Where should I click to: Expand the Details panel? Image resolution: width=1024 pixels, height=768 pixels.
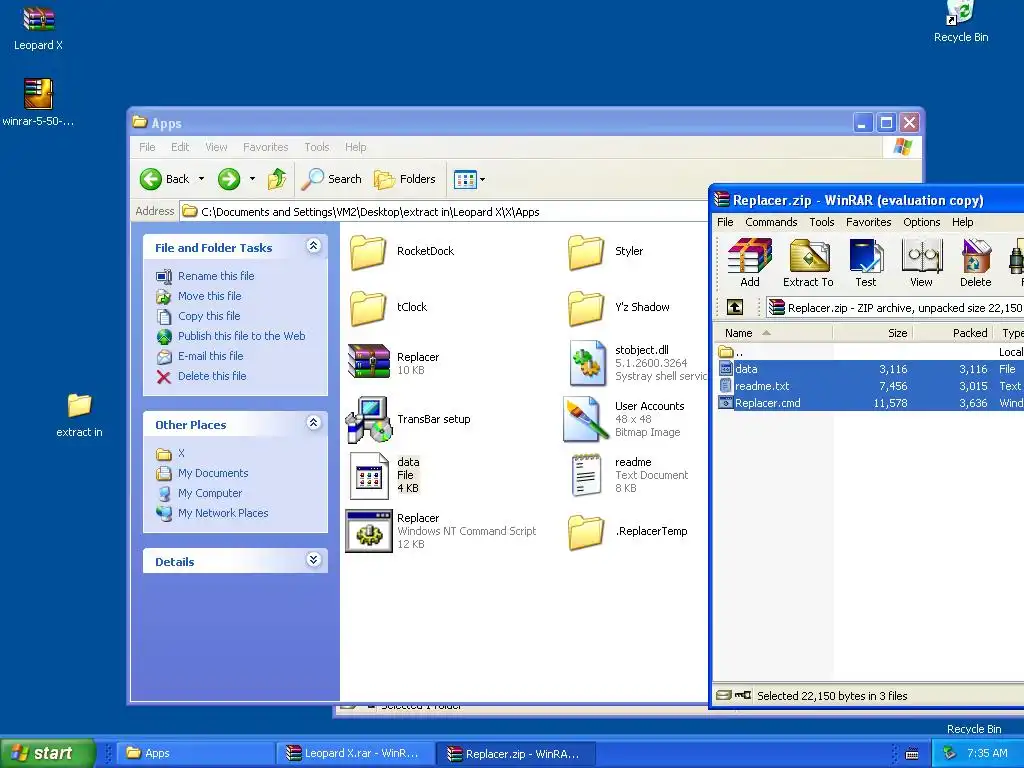[313, 560]
